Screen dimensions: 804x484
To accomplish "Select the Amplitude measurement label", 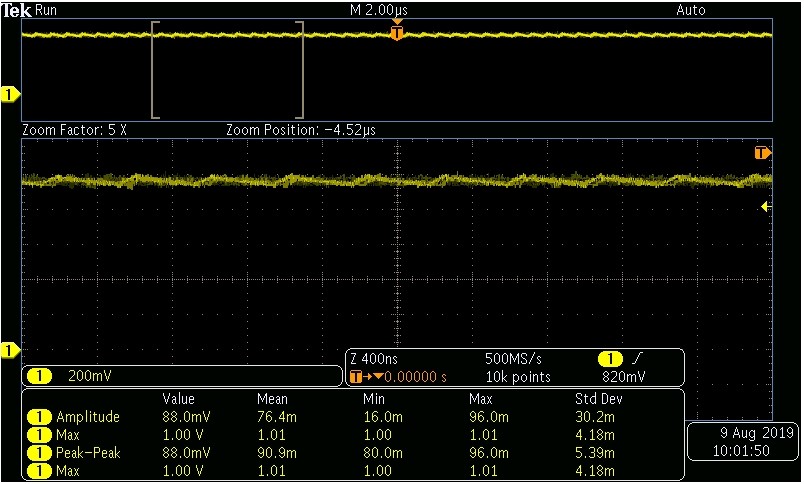I will click(88, 417).
